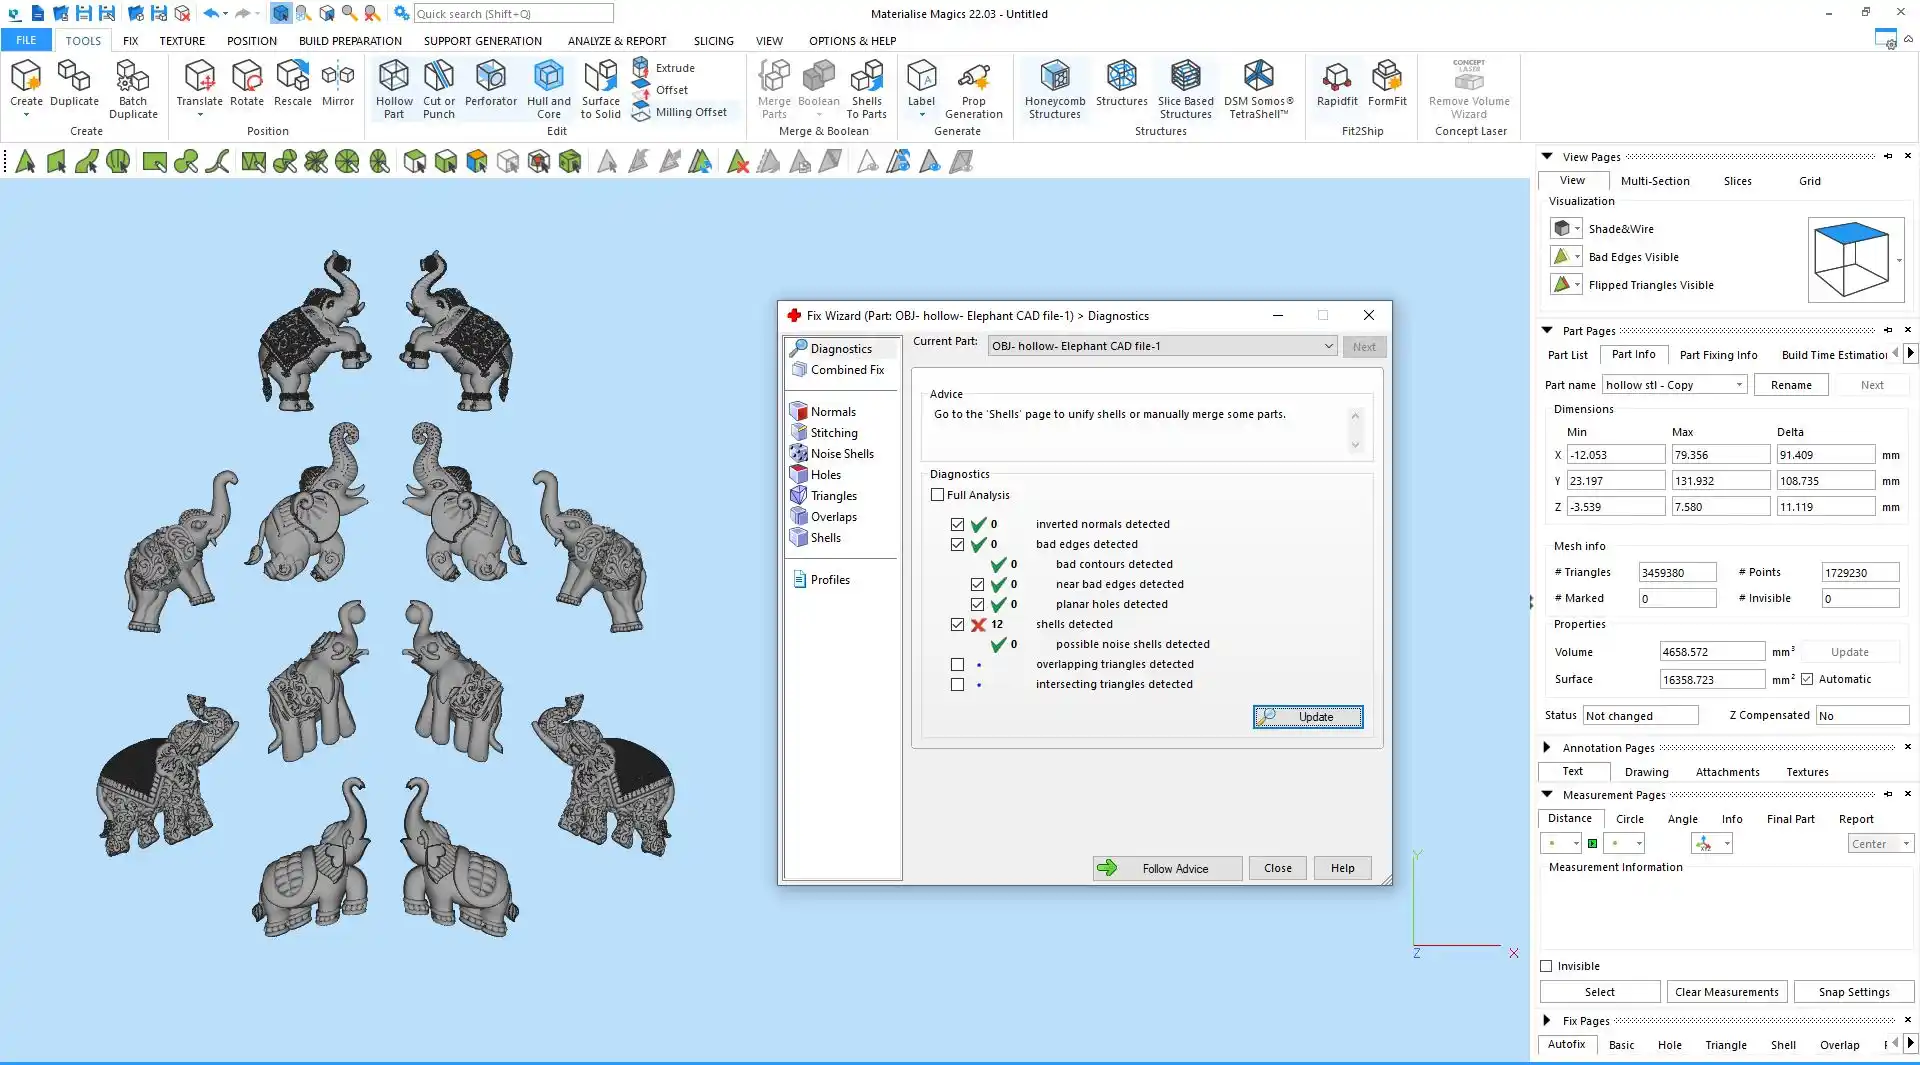
Task: Expand the Annotation Pages section
Action: [1547, 747]
